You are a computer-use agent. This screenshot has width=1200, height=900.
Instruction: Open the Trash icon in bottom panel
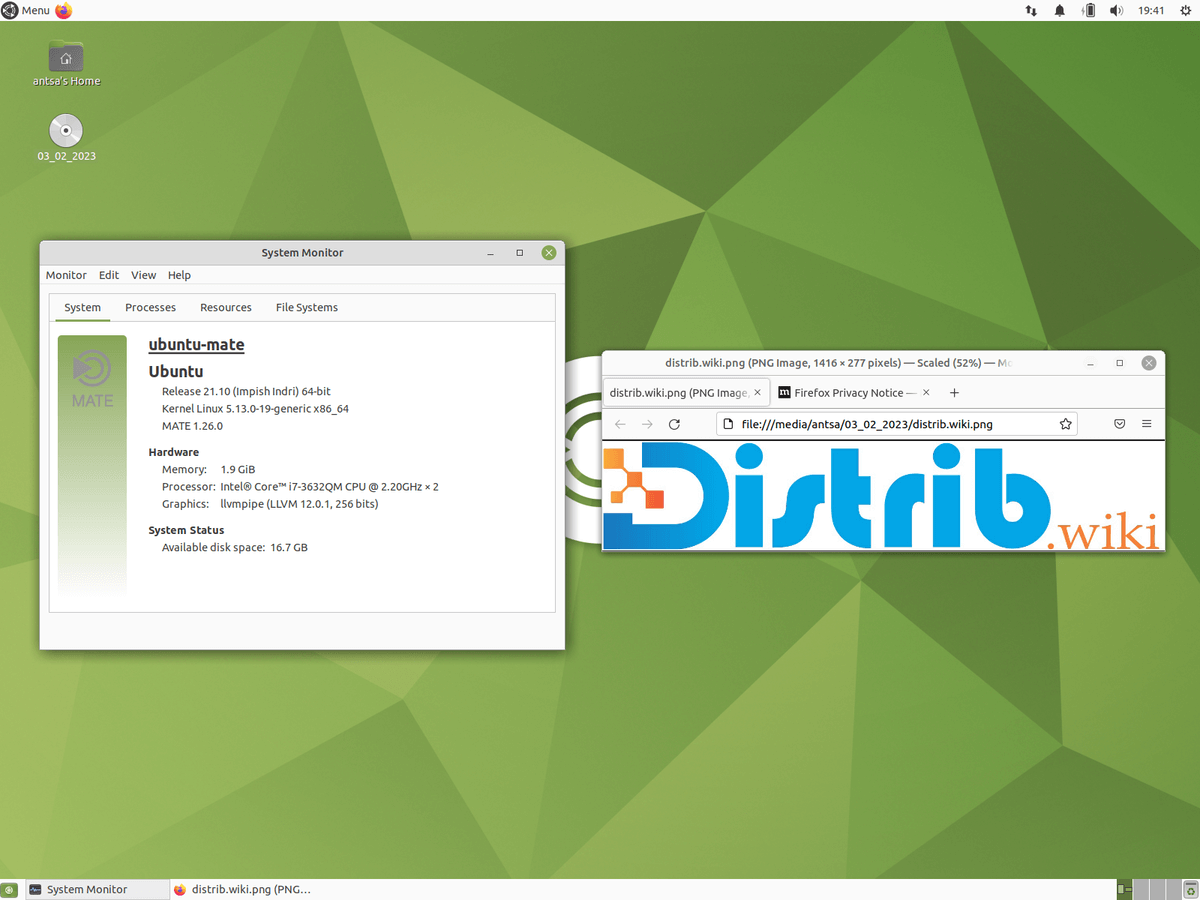(1190, 889)
